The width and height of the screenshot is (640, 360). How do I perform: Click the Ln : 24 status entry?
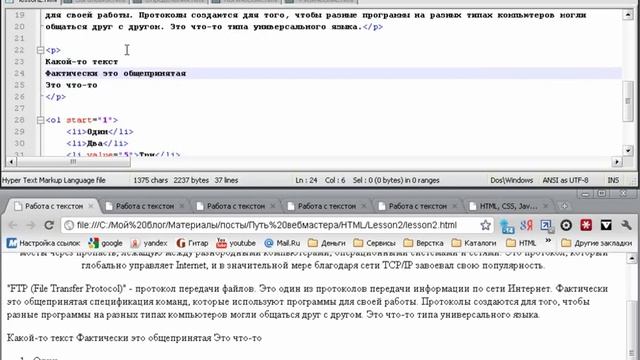pyautogui.click(x=306, y=180)
